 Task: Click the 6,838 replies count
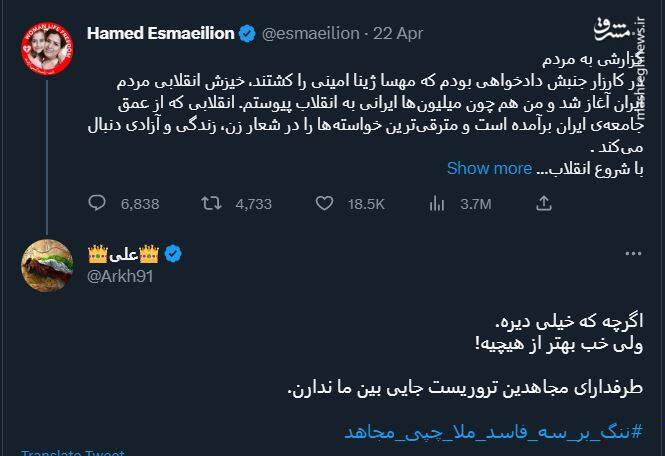140,203
